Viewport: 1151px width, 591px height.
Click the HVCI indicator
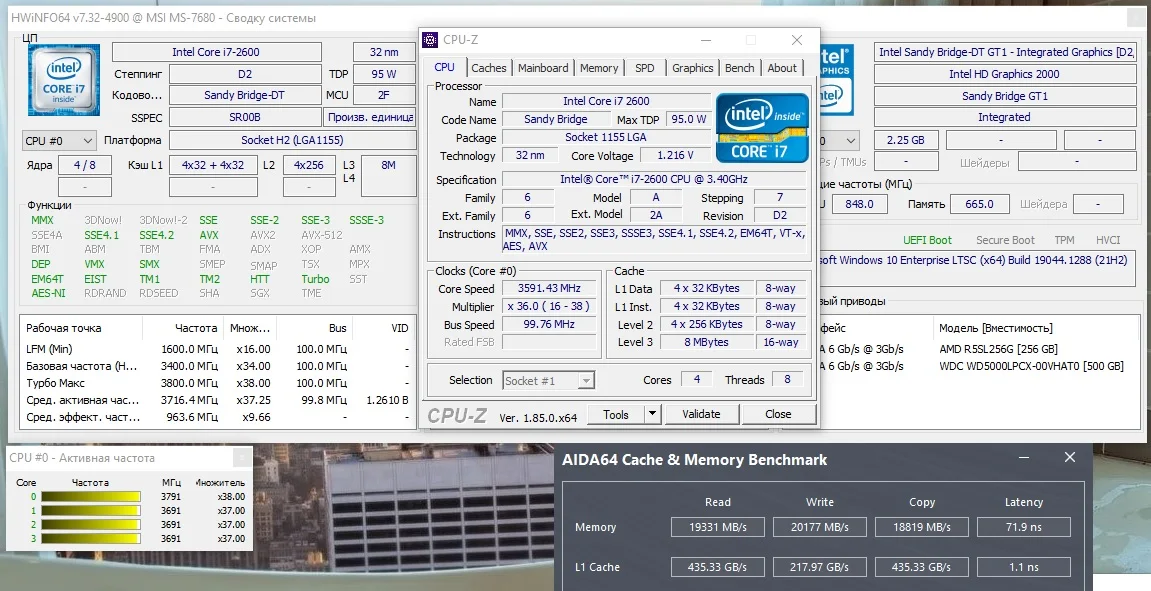pos(1108,240)
